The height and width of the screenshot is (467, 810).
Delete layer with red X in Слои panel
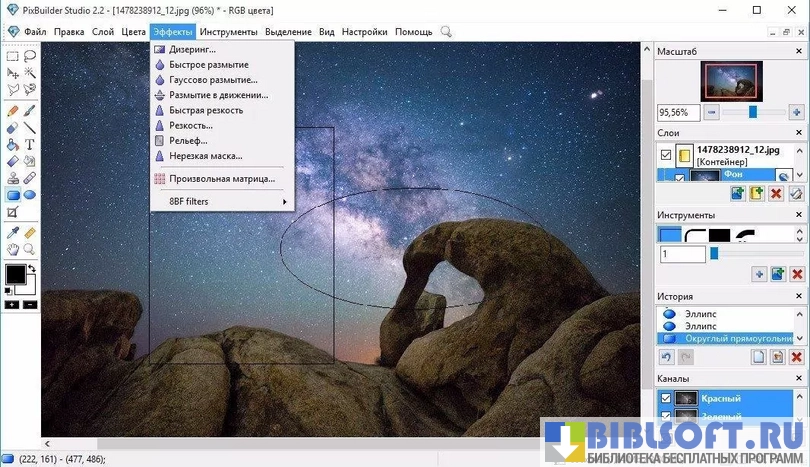pos(776,193)
